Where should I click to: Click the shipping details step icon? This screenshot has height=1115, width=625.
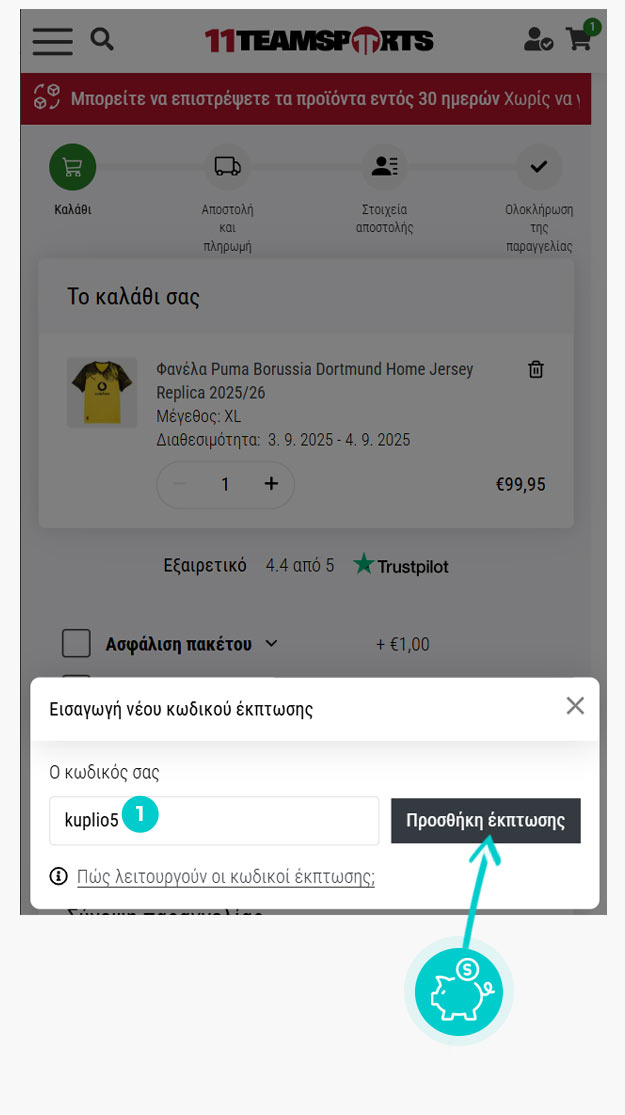tap(384, 167)
